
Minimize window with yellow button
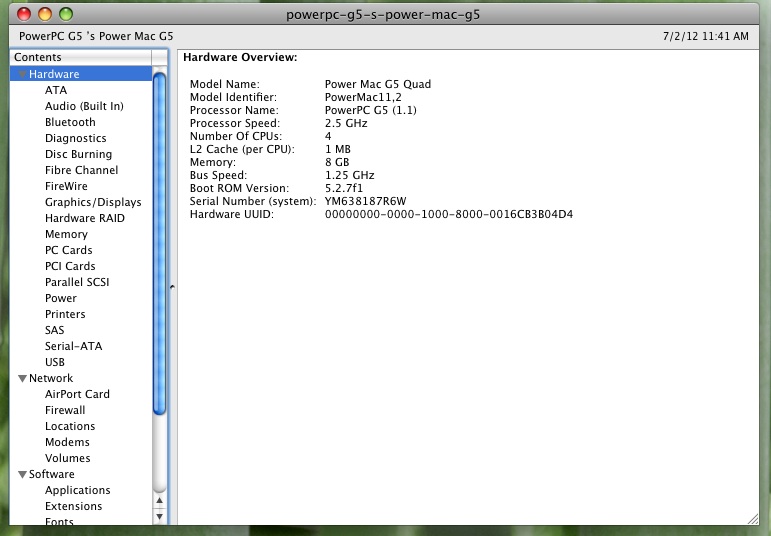[x=45, y=14]
